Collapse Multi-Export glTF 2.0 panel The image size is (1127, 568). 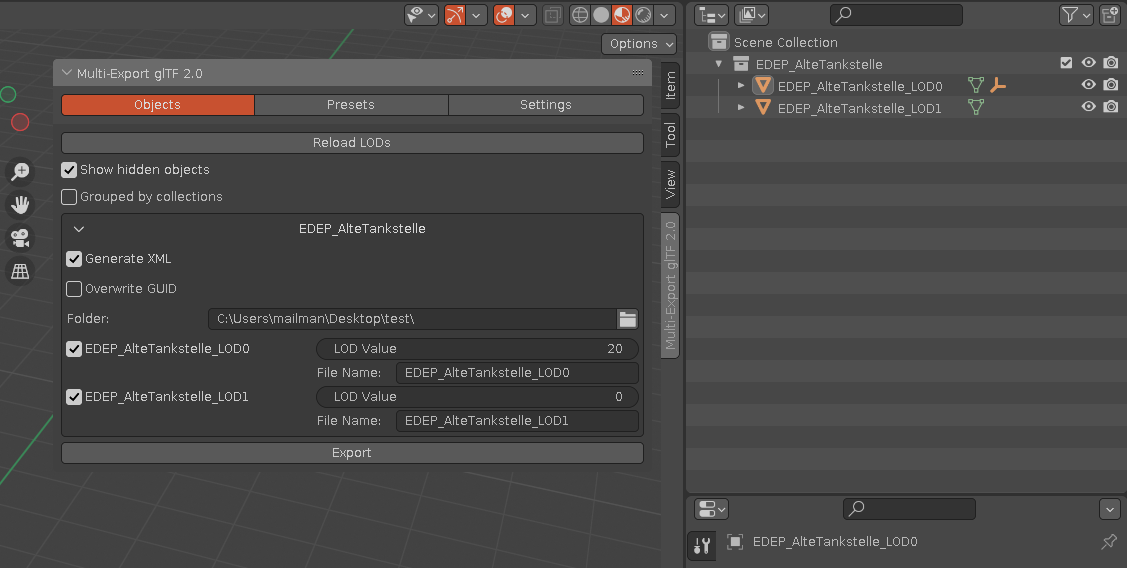(x=67, y=73)
